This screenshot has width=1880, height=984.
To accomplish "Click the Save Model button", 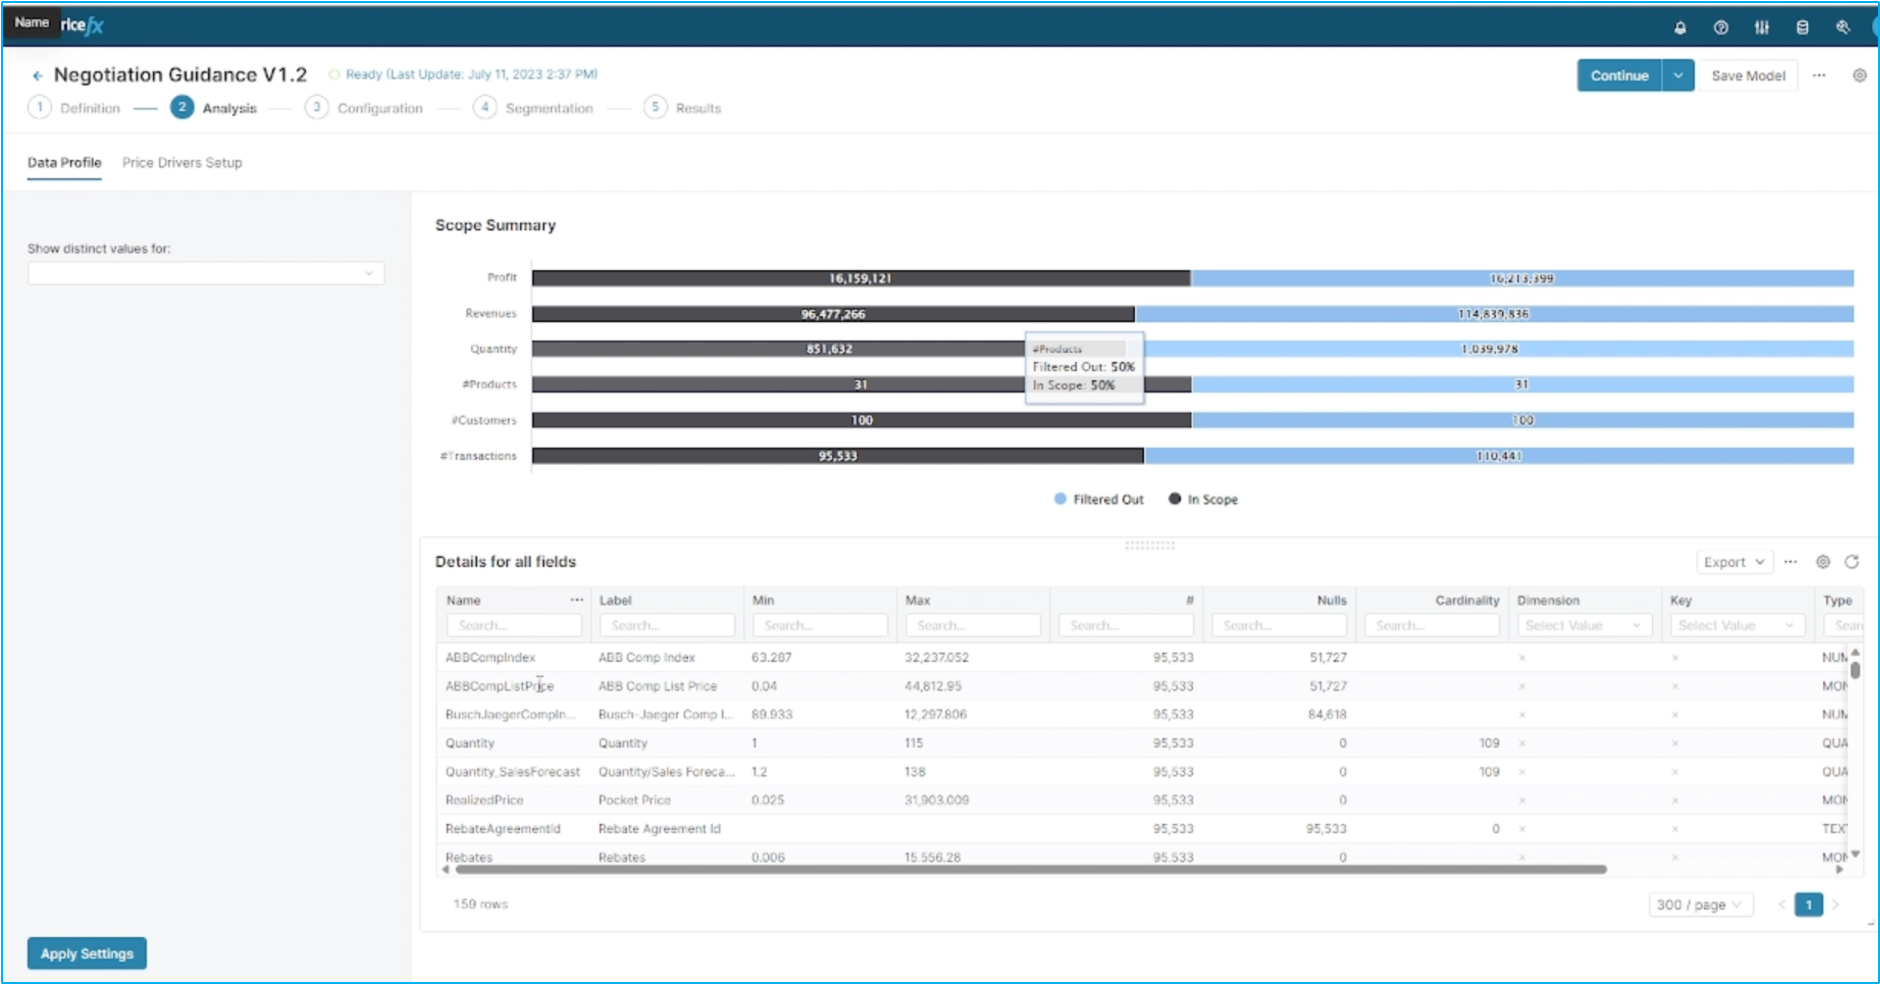I will 1747,76.
